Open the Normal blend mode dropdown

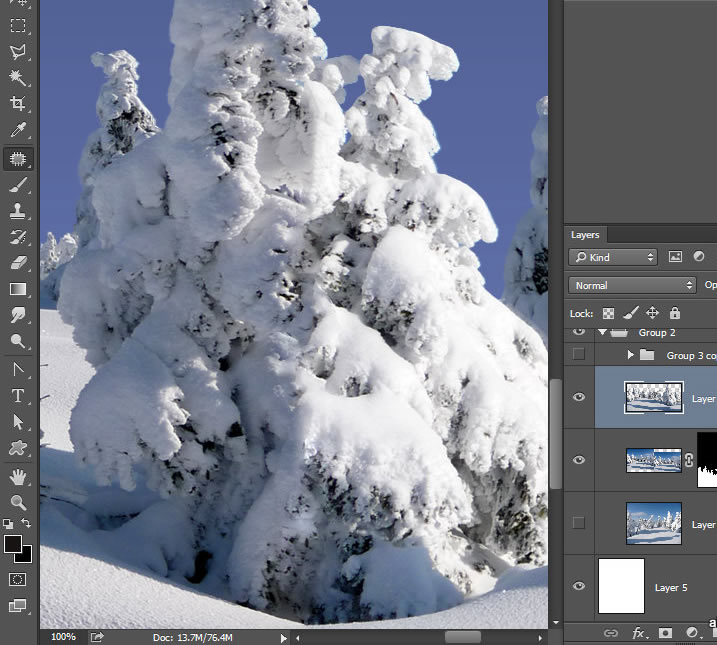coord(613,285)
